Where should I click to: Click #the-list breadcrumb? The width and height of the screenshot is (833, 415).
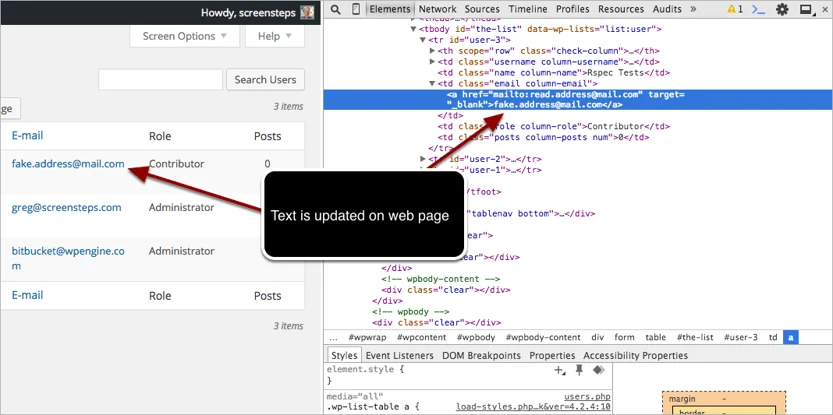695,337
